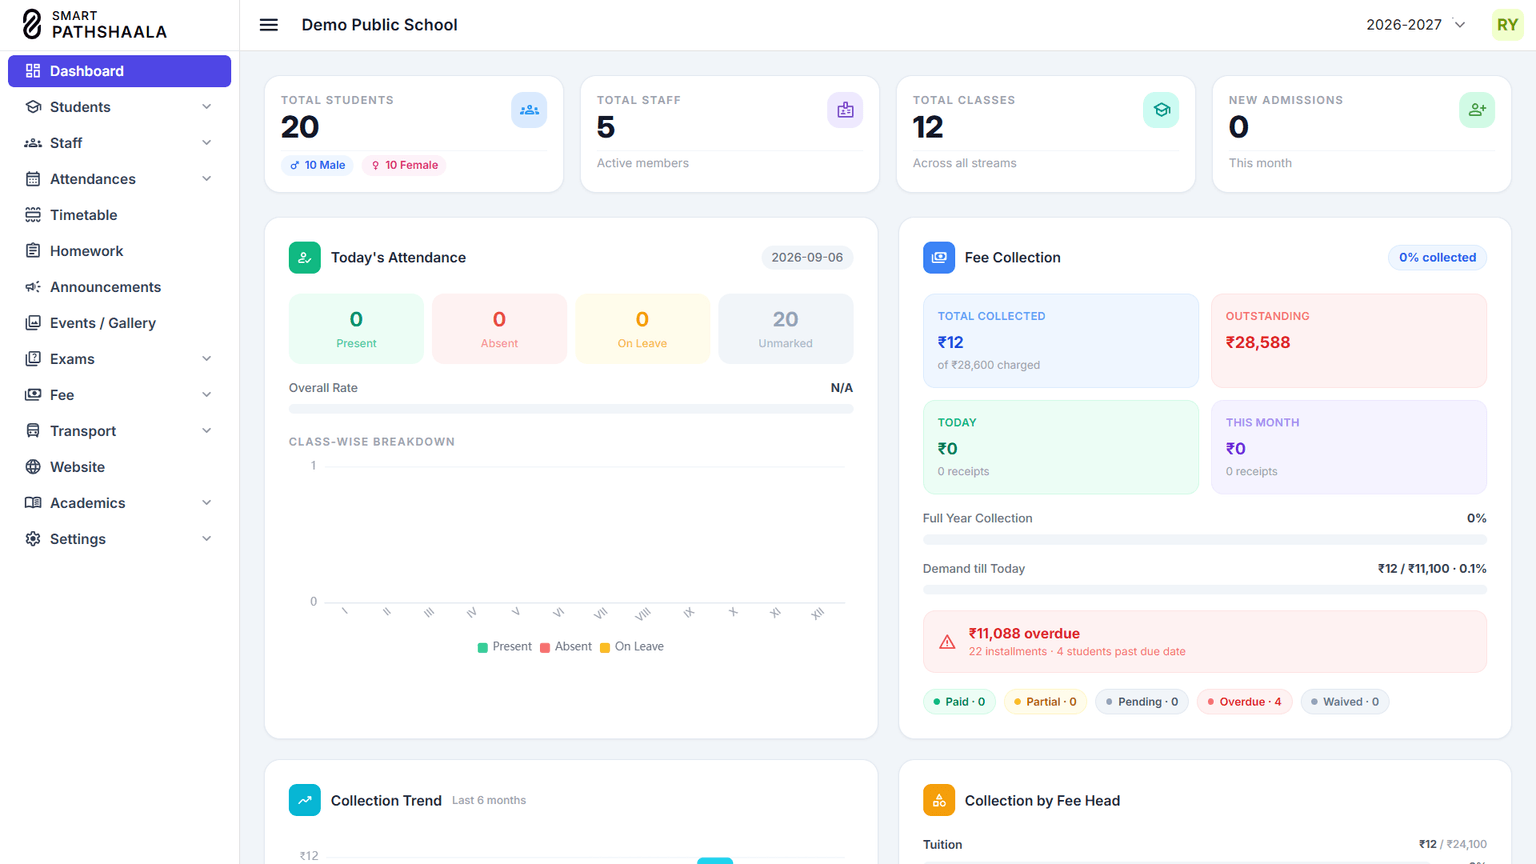Open Events / Gallery in sidebar
The height and width of the screenshot is (864, 1536).
point(119,323)
